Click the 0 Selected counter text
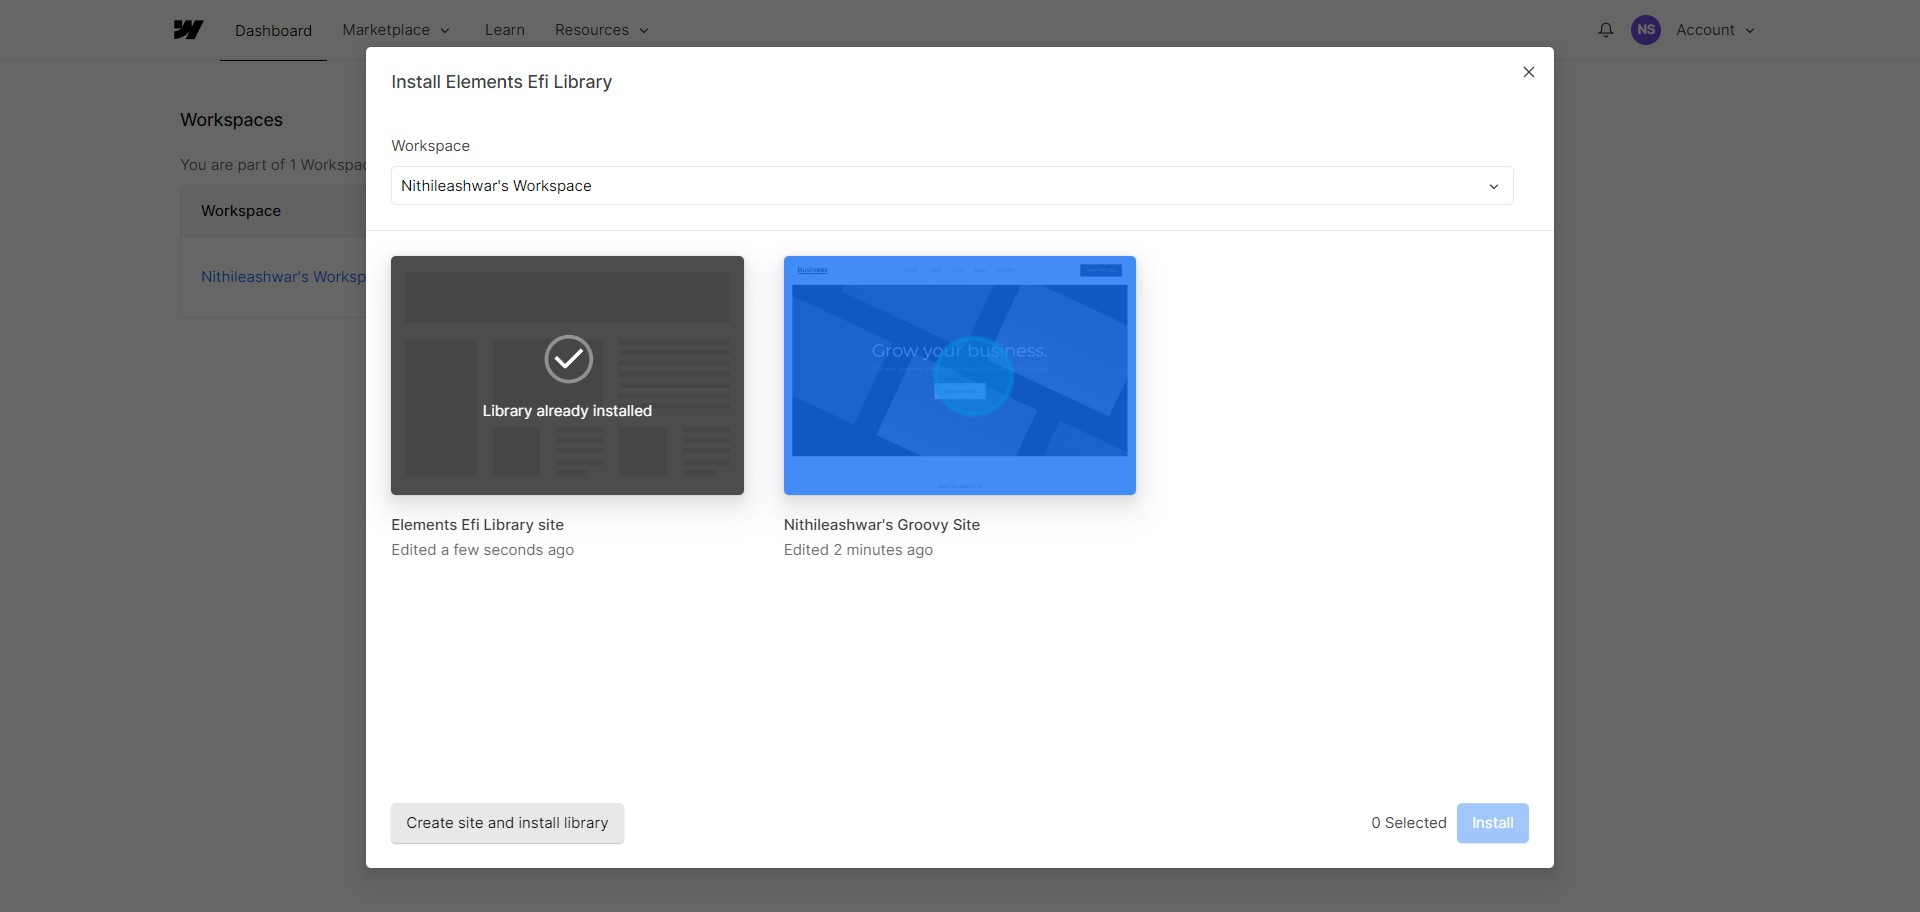 pos(1409,823)
